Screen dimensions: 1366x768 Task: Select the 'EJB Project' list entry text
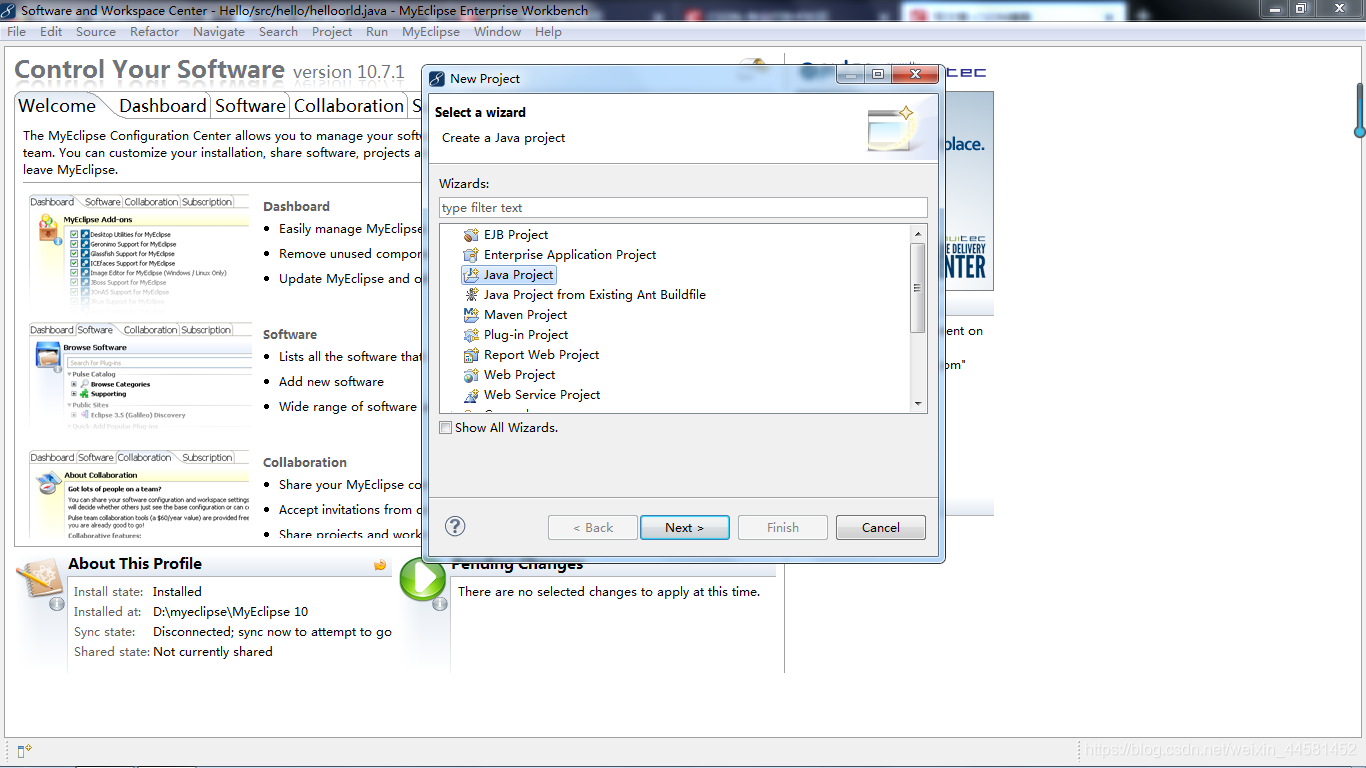[x=516, y=235]
